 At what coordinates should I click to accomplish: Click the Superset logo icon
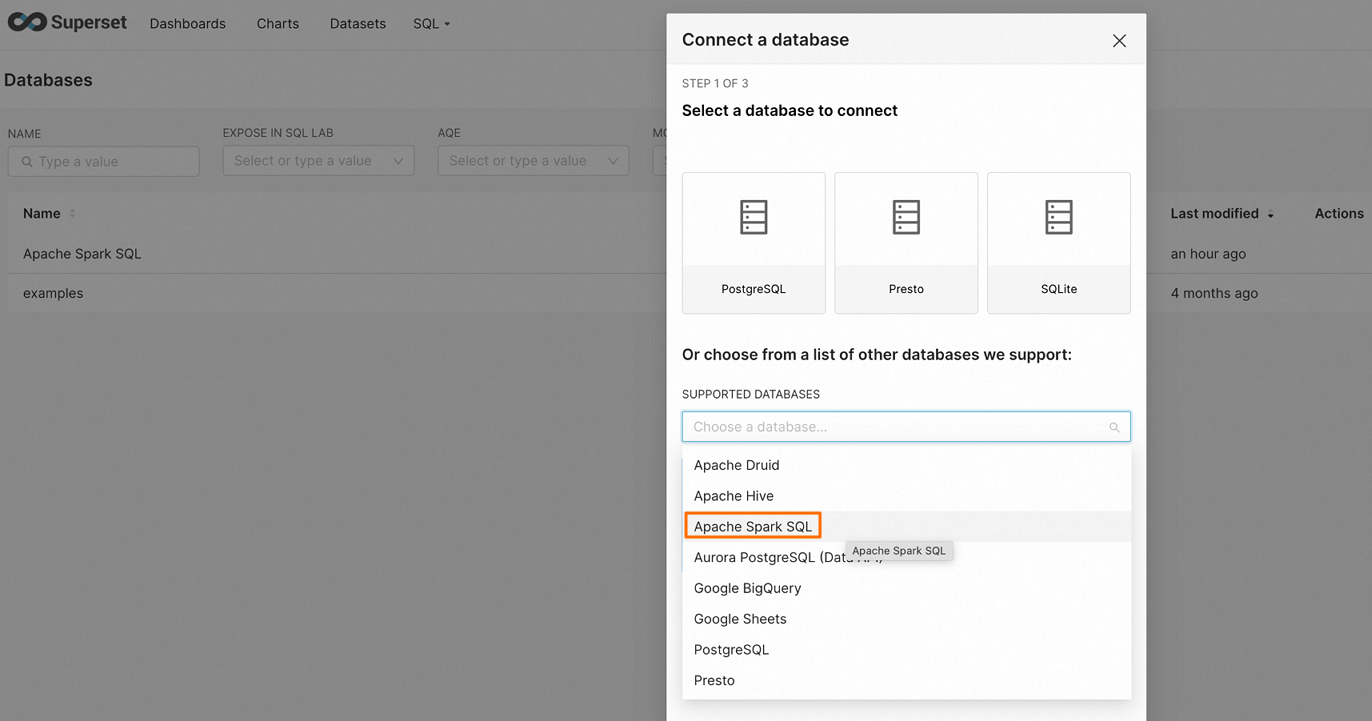(27, 22)
